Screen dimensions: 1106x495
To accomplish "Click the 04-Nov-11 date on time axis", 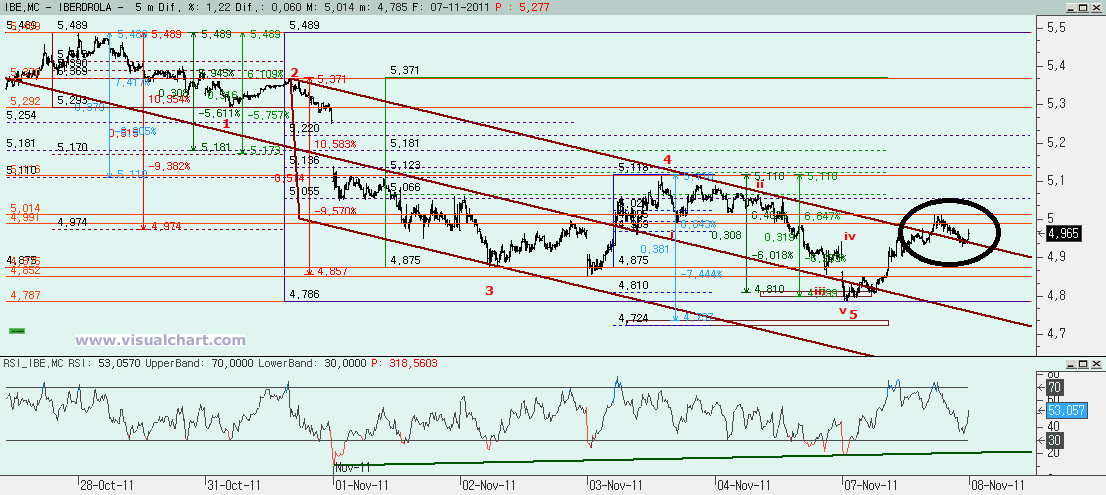I will (743, 486).
